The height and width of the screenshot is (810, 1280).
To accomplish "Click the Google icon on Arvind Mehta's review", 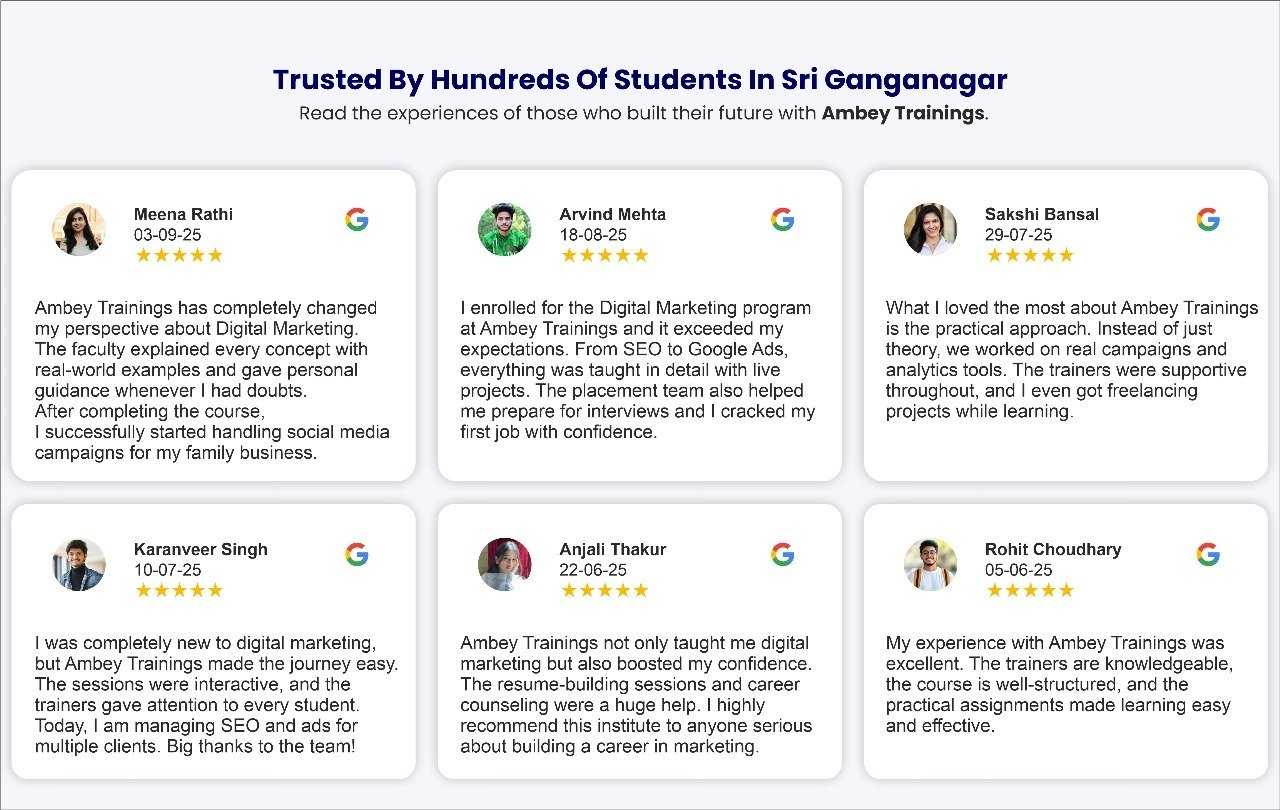I will point(783,220).
